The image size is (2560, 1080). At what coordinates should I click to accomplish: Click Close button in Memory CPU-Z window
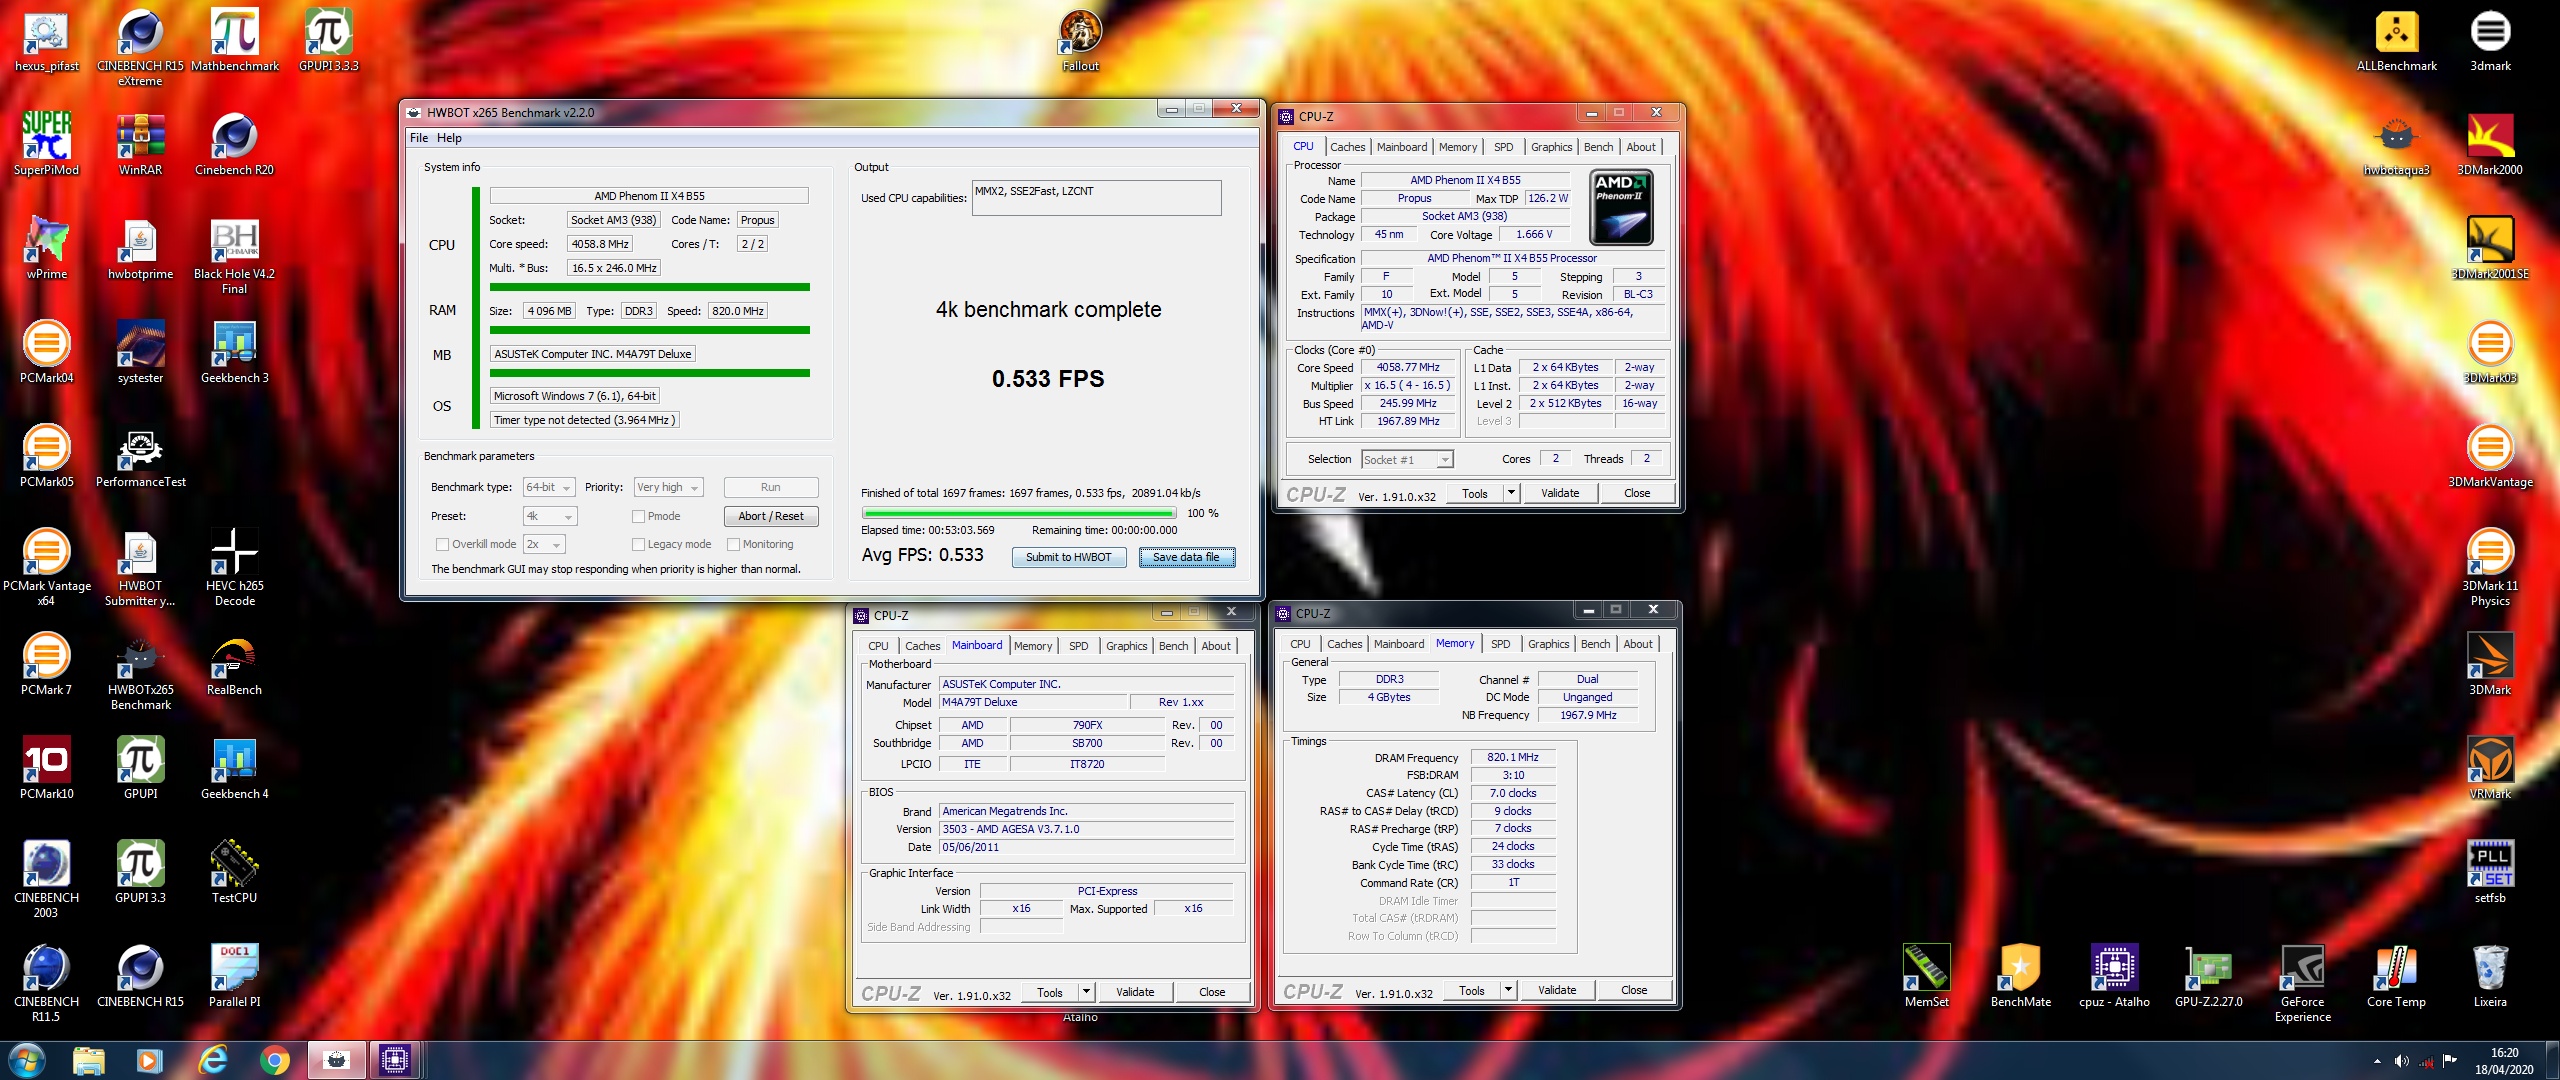coord(1634,990)
